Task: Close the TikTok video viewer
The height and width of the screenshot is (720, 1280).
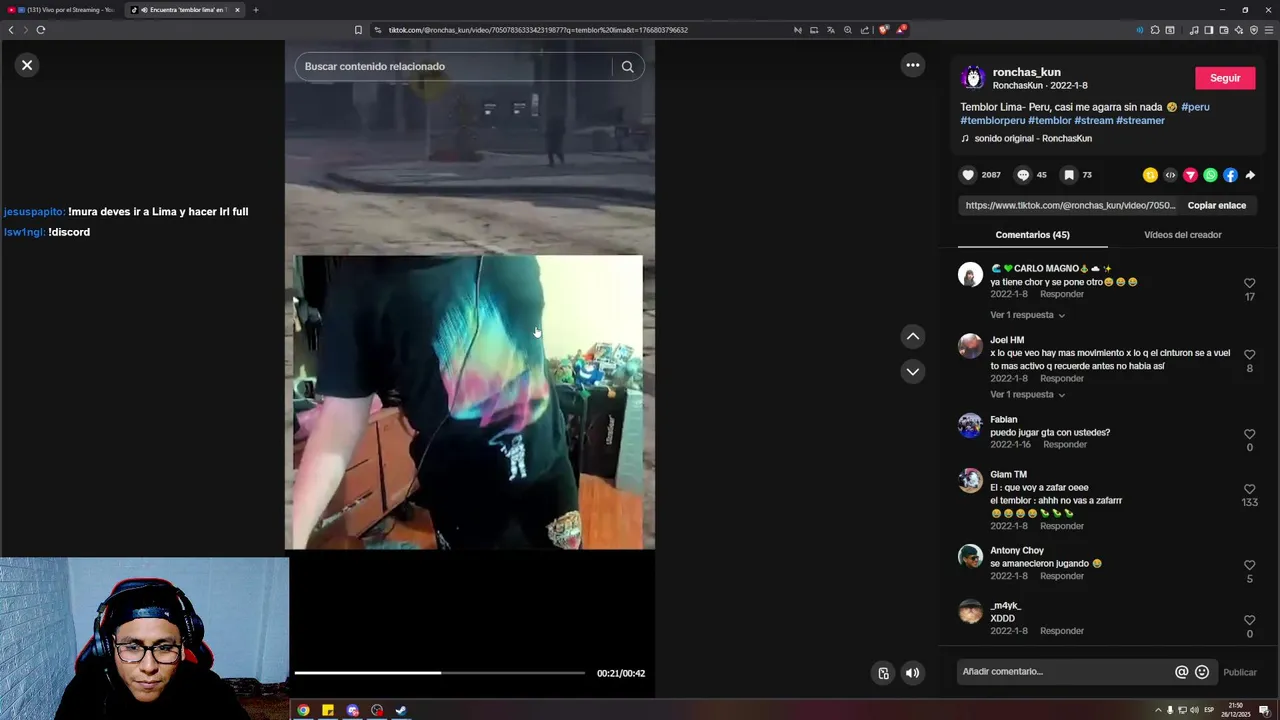Action: tap(27, 65)
